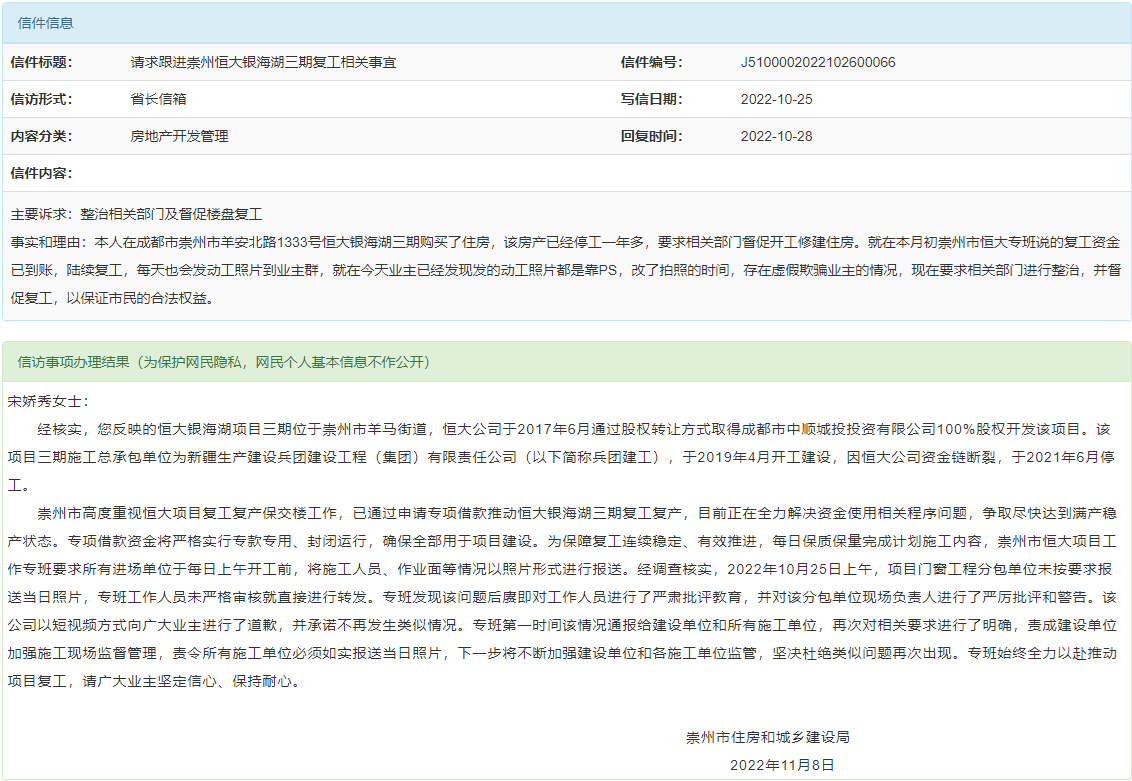Viewport: 1132px width, 781px height.
Task: Select the letter number J5100002022102600066
Action: (x=817, y=62)
